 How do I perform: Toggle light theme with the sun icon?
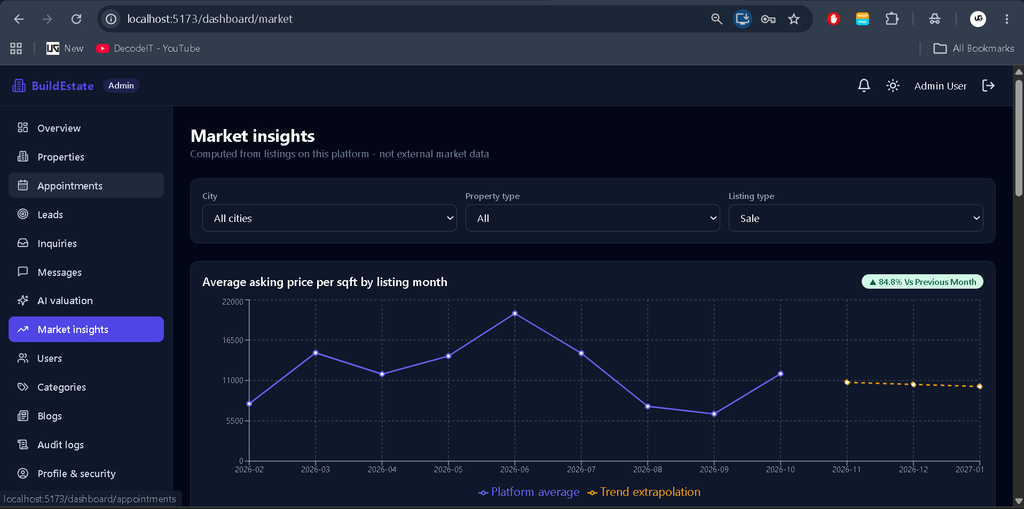(x=893, y=86)
